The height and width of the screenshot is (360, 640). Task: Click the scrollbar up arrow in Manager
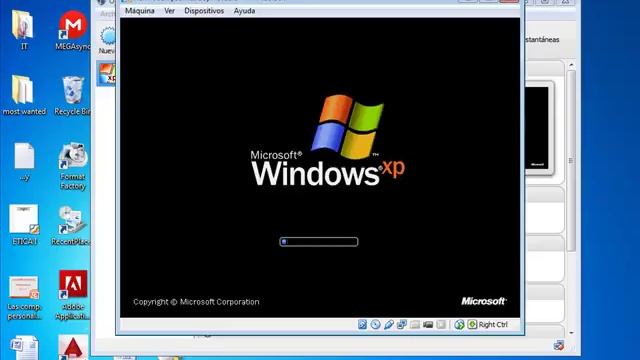click(571, 65)
